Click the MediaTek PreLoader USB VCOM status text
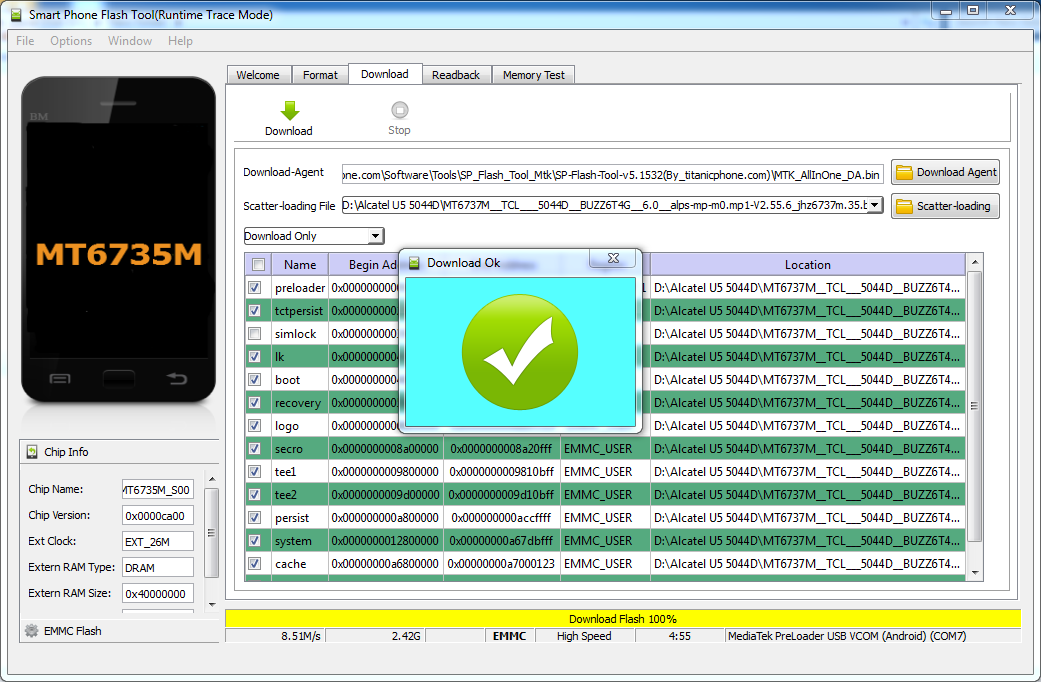The height and width of the screenshot is (682, 1041). coord(846,636)
